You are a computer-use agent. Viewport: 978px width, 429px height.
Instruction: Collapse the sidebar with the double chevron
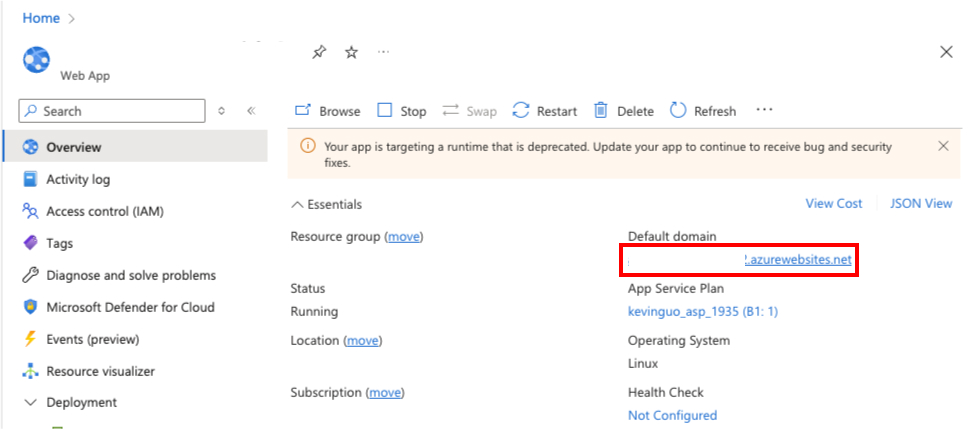[x=251, y=111]
